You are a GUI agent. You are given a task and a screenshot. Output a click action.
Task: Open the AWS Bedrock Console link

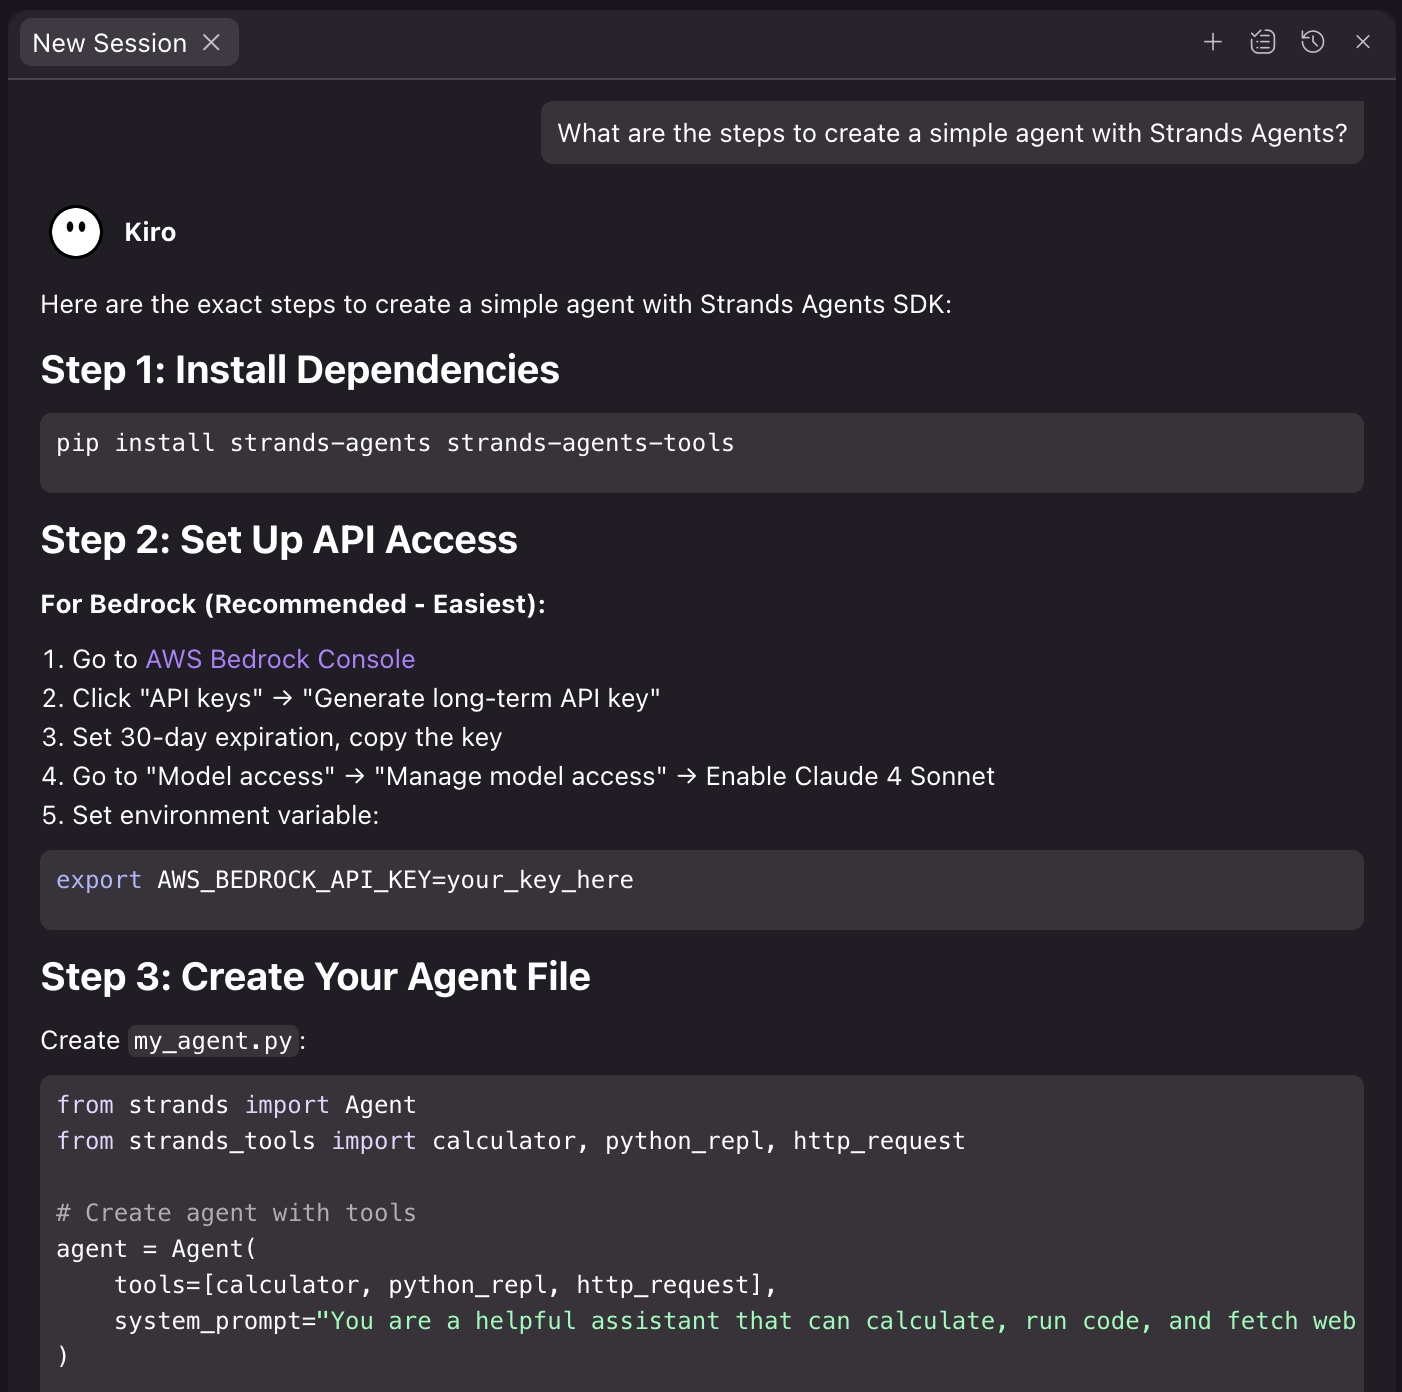[x=280, y=659]
